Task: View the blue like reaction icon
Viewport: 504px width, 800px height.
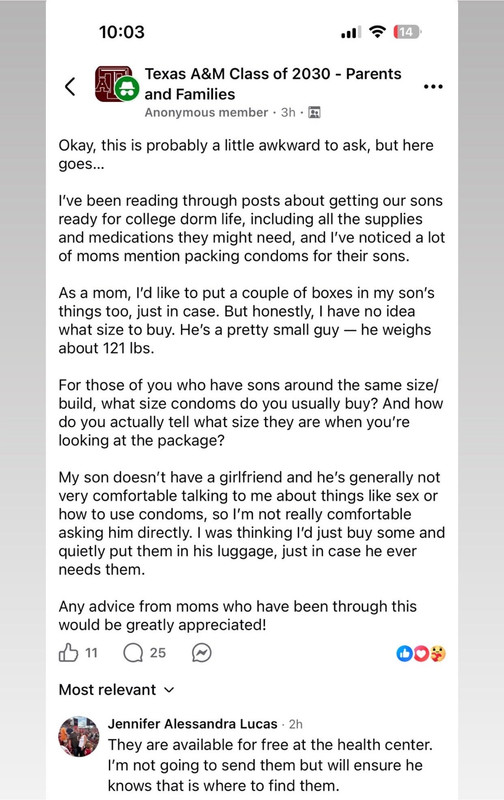Action: point(404,653)
